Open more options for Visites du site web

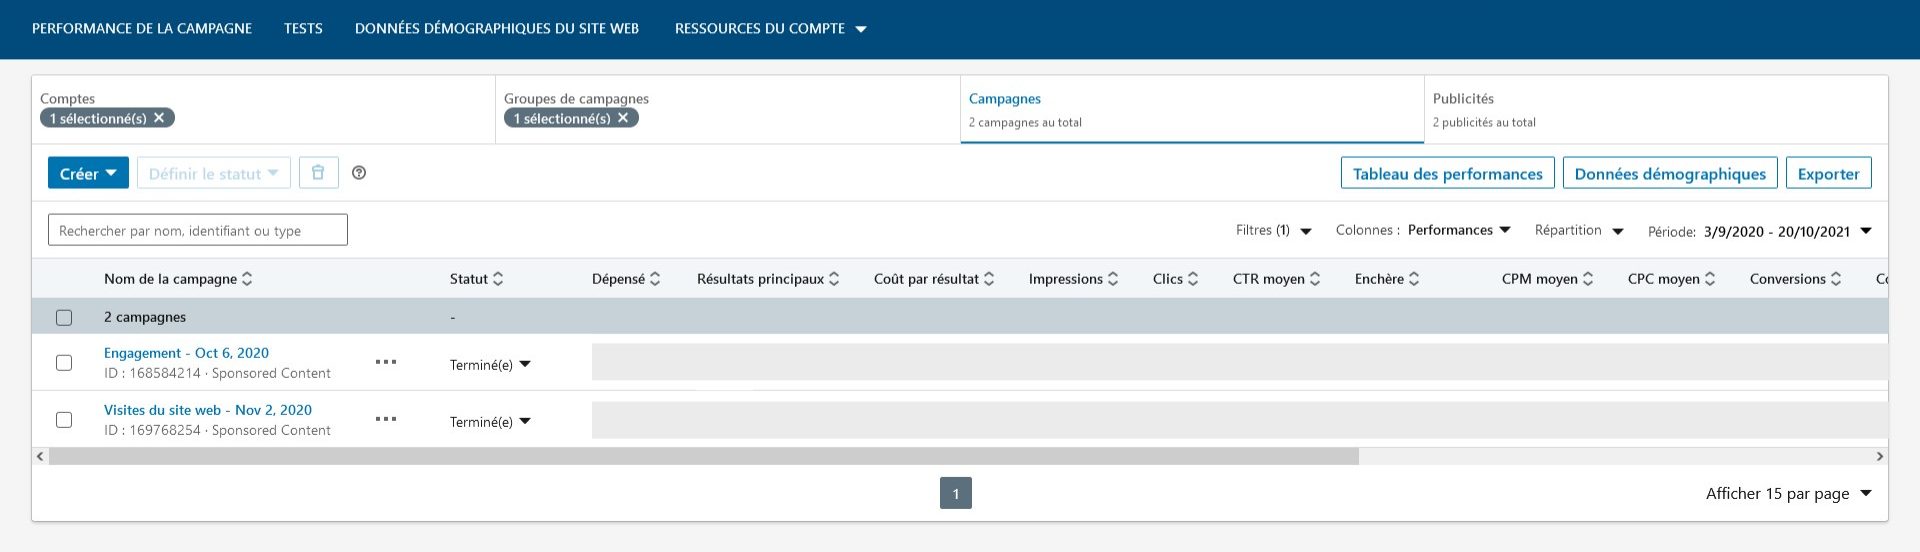click(x=386, y=419)
